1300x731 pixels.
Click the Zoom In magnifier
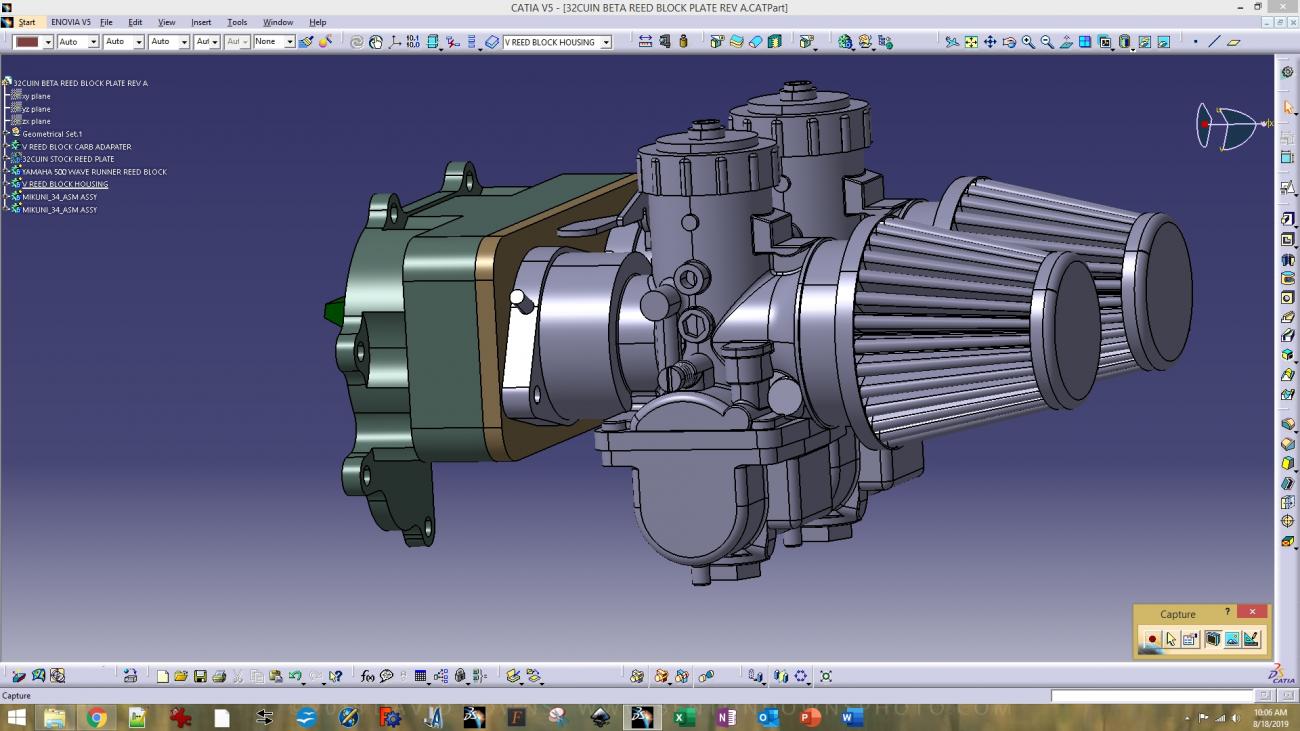pos(1028,42)
